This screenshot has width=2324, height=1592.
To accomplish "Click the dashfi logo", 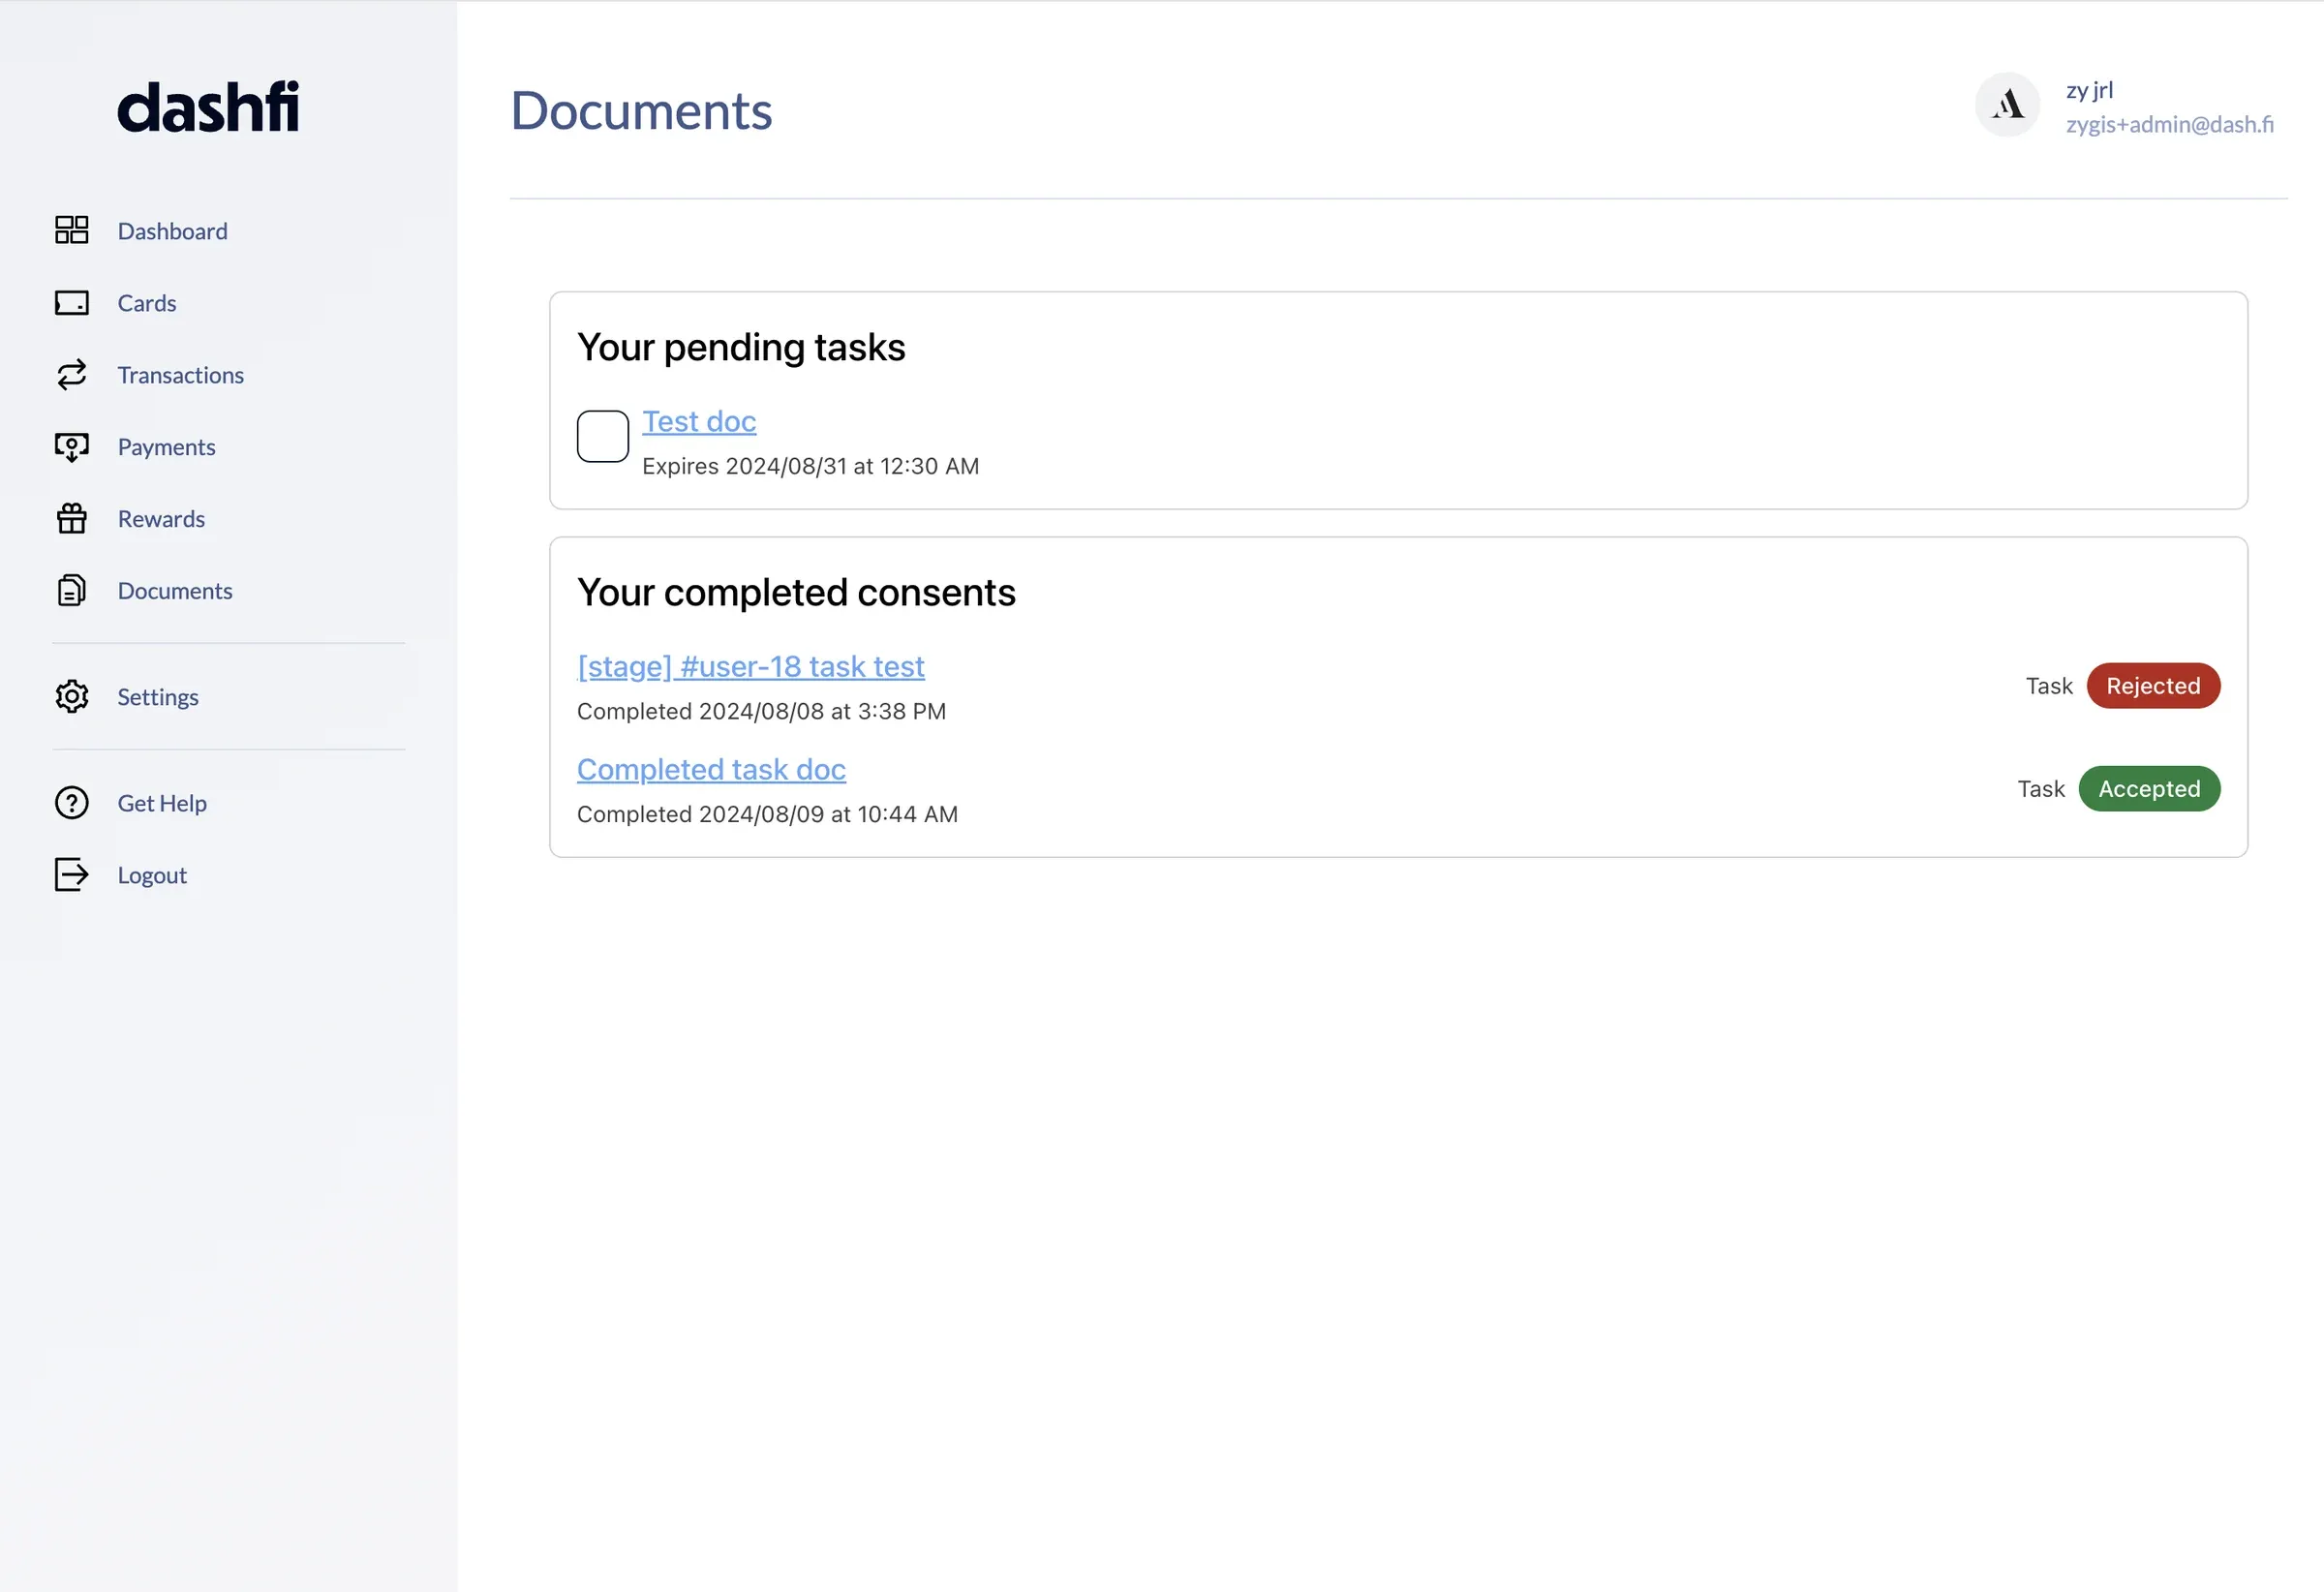I will 208,107.
